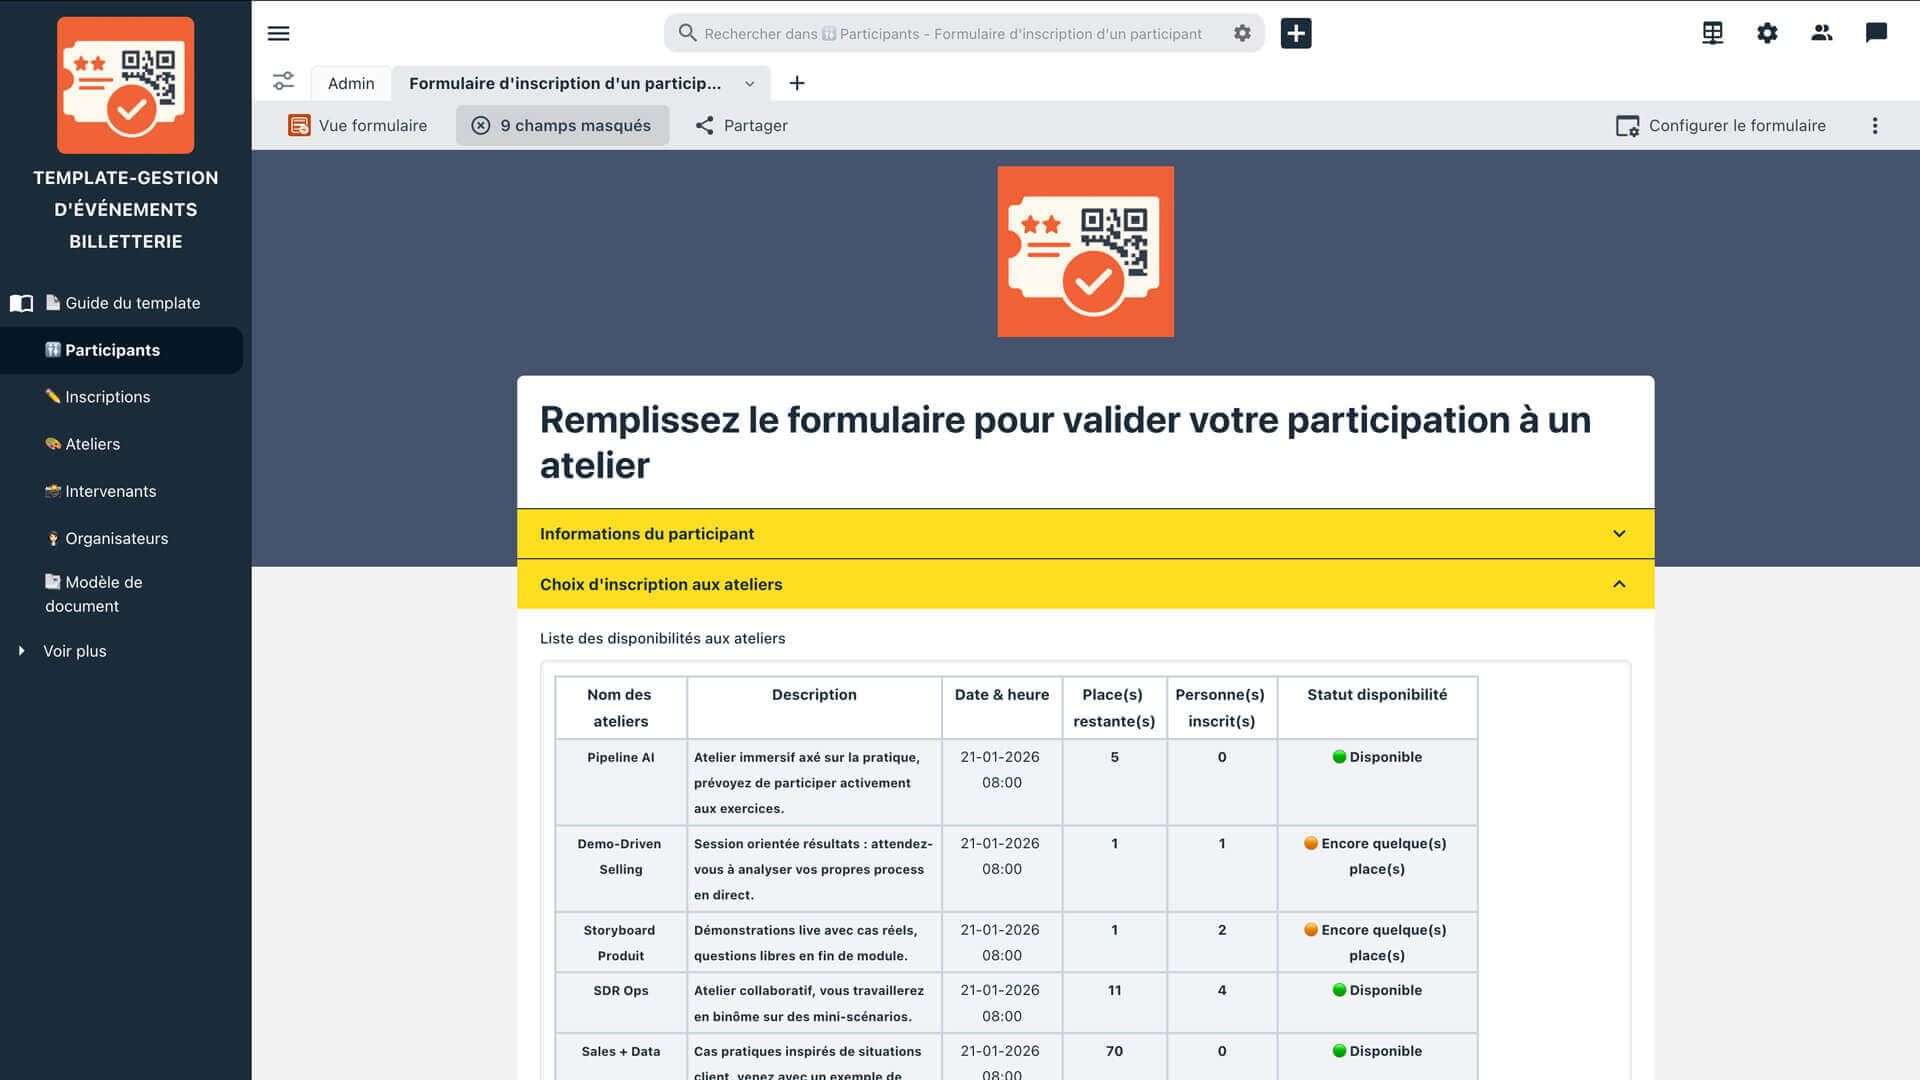Collapse Choix d'inscription aux ateliers section
Viewport: 1920px width, 1080px height.
pyautogui.click(x=1619, y=584)
